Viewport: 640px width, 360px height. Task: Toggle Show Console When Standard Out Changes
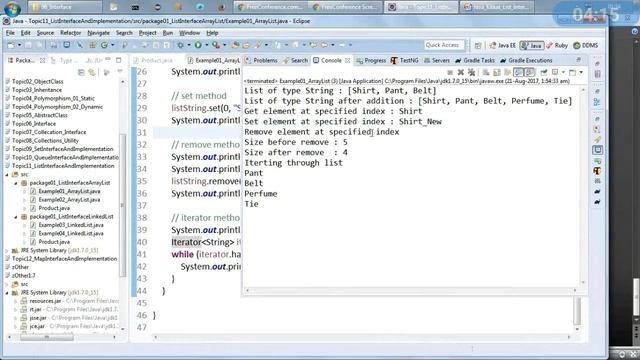pyautogui.click(x=518, y=72)
